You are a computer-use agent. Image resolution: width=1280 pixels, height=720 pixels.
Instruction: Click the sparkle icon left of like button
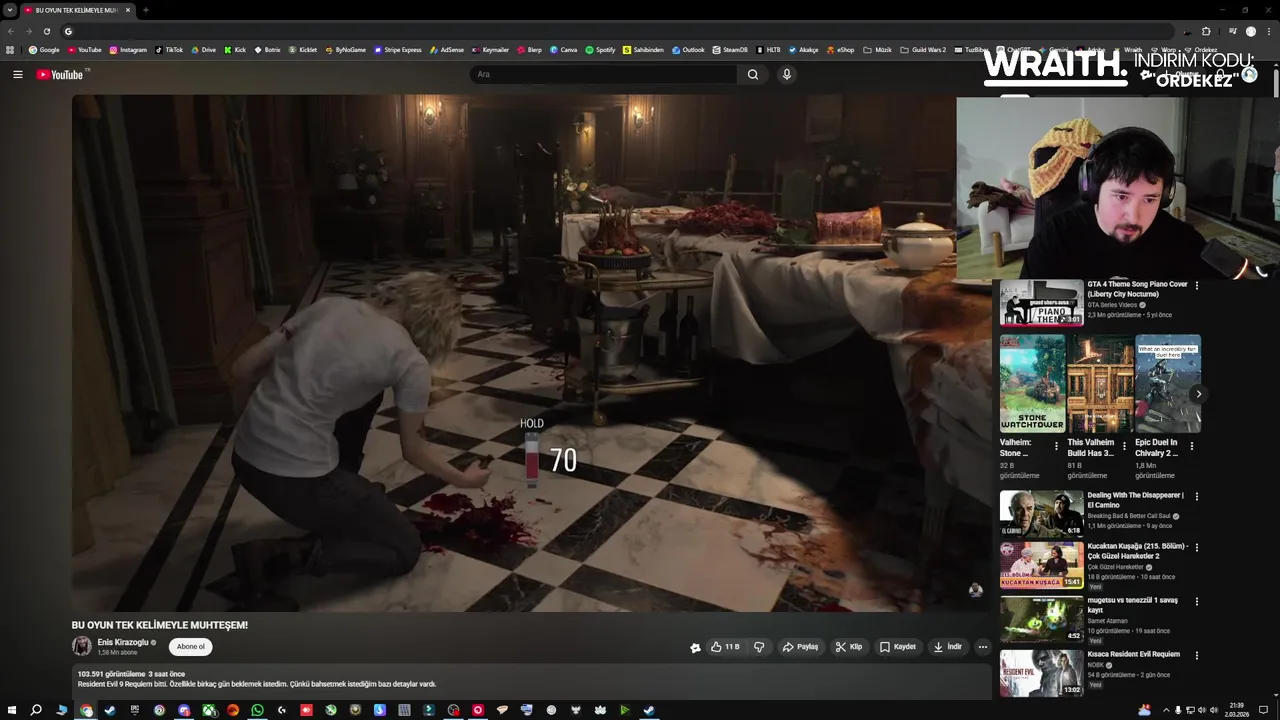695,648
